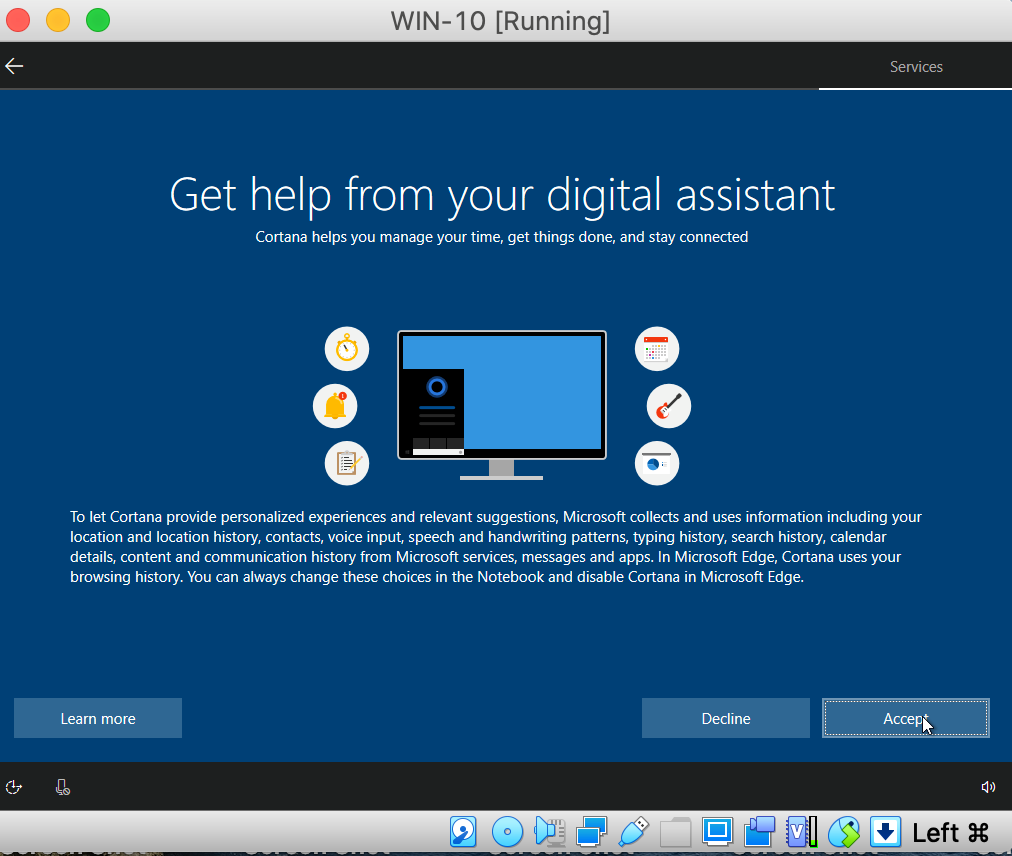Click the Cortana data collection paragraph

coord(496,547)
